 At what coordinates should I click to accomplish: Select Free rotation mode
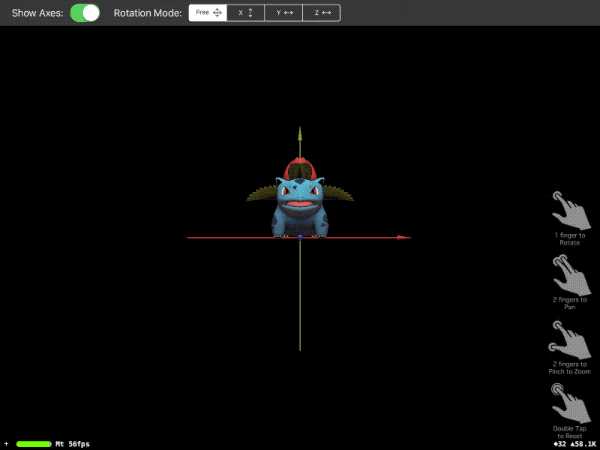point(208,13)
